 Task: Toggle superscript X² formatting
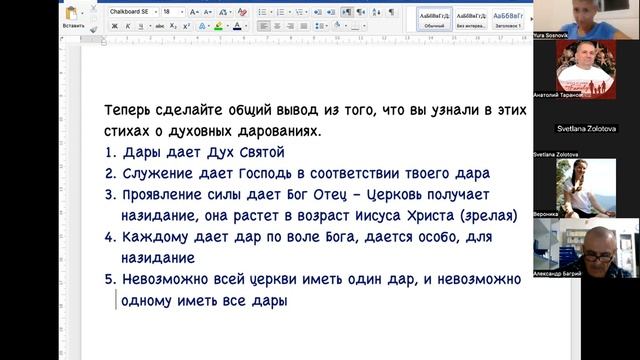187,26
